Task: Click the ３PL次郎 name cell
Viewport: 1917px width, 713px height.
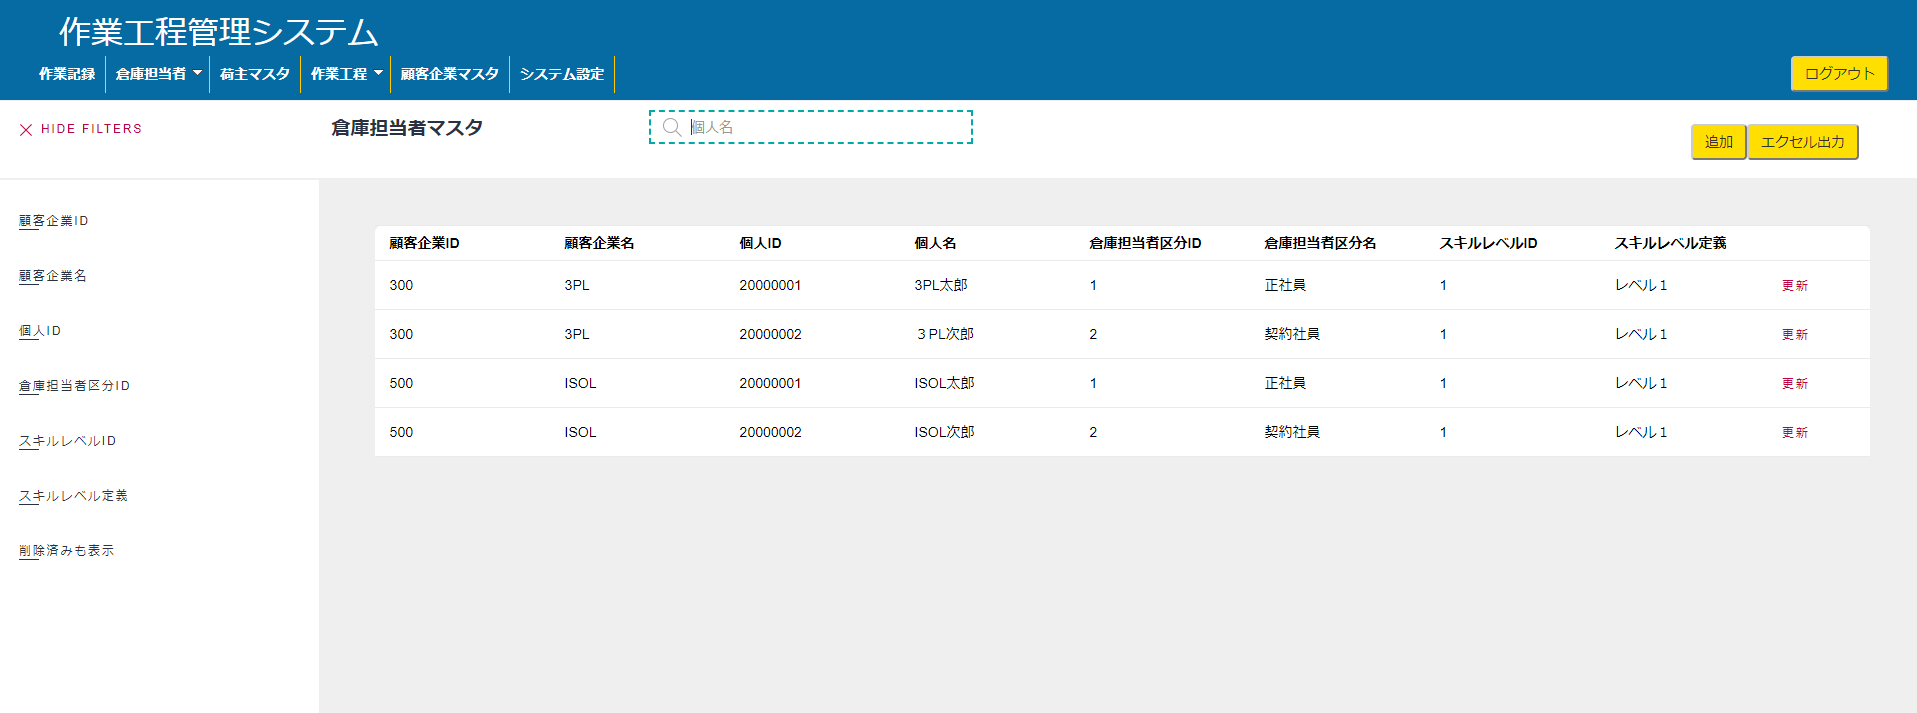Action: click(x=944, y=334)
